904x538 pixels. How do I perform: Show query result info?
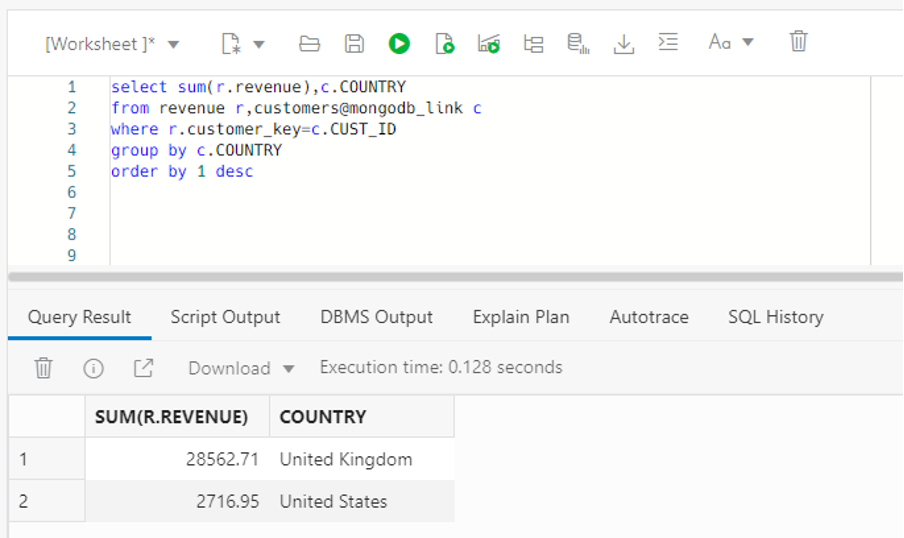(x=93, y=368)
